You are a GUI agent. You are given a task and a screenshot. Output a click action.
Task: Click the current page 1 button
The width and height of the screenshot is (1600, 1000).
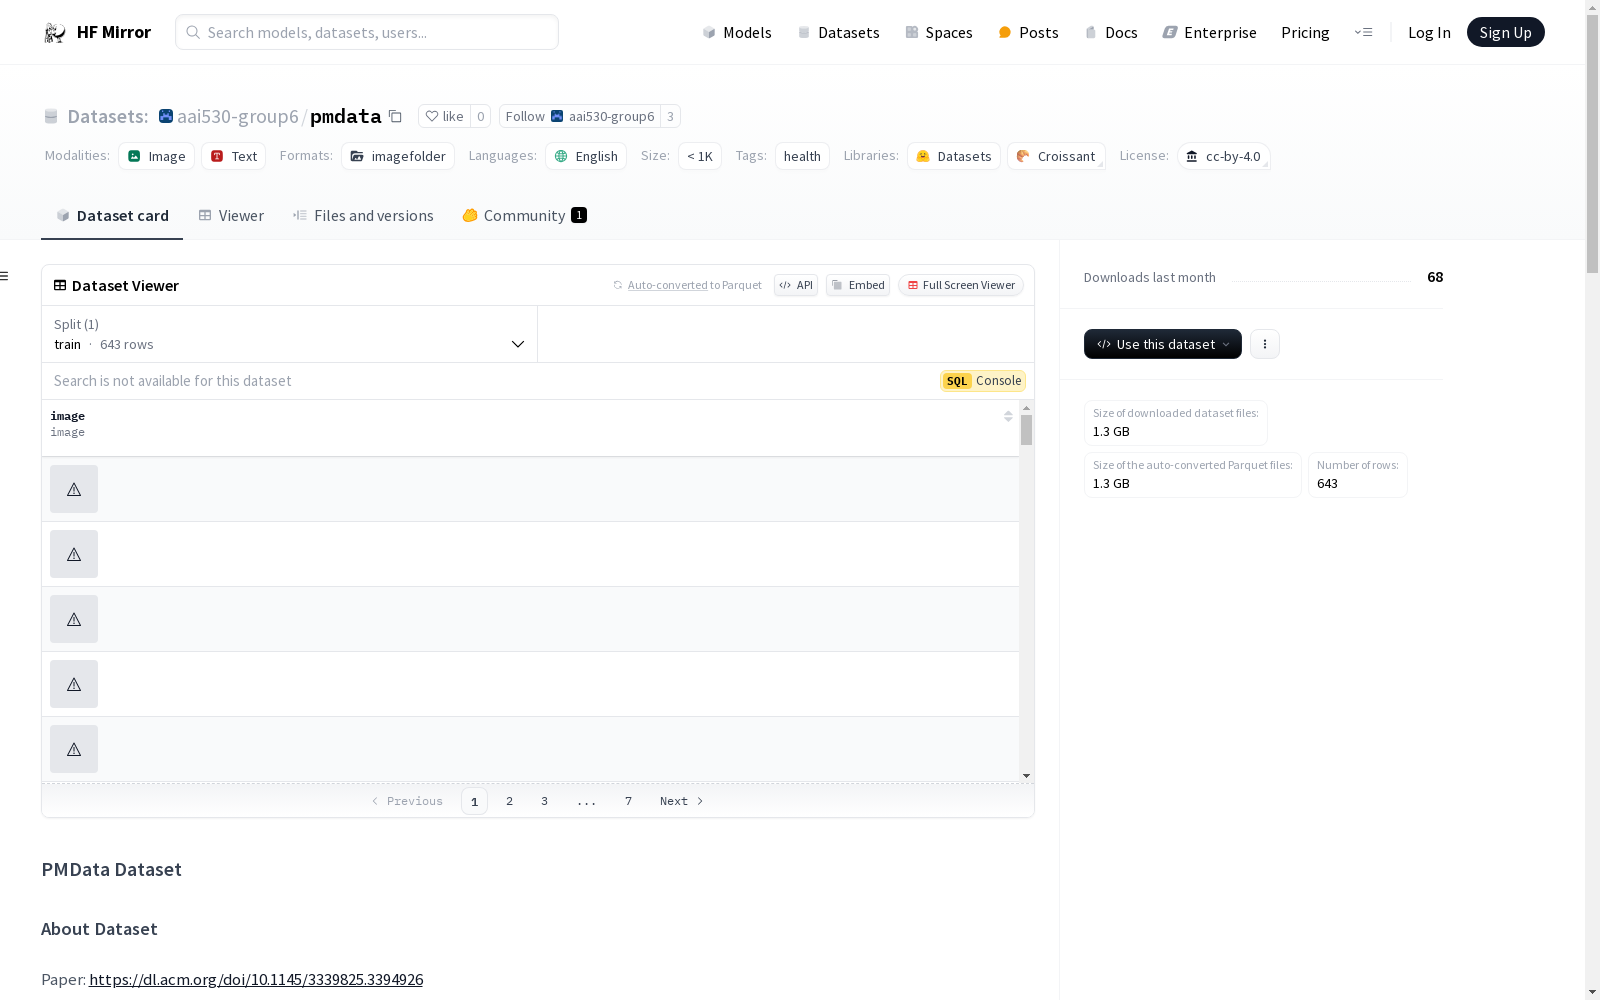(474, 801)
